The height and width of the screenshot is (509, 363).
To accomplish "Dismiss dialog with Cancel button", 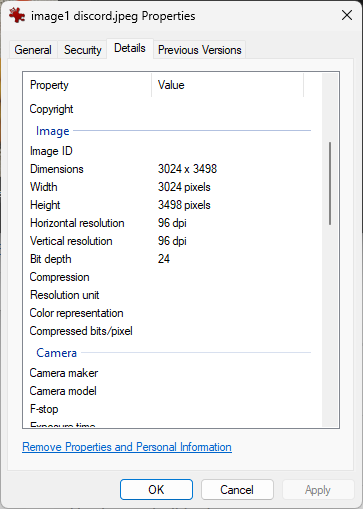I will [x=237, y=490].
